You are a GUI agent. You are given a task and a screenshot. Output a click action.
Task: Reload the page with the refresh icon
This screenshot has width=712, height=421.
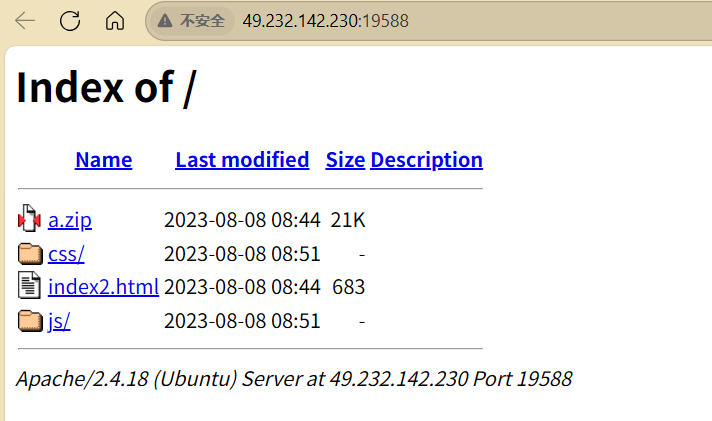(x=70, y=21)
